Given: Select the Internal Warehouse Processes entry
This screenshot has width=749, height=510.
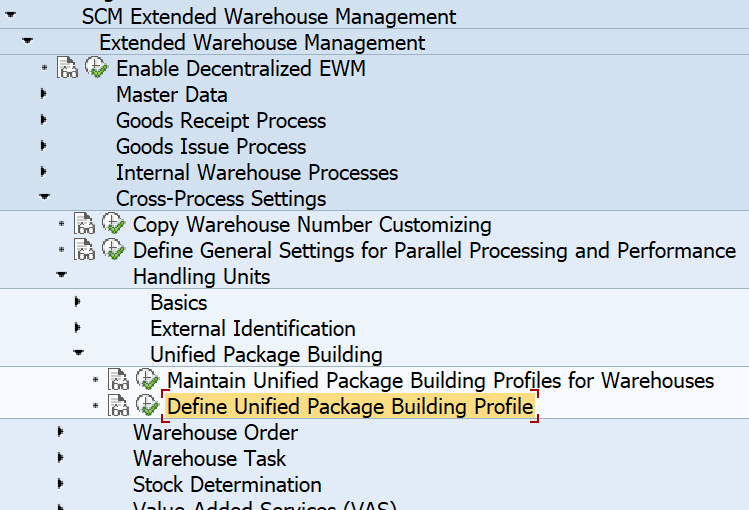Looking at the screenshot, I should click(x=257, y=173).
